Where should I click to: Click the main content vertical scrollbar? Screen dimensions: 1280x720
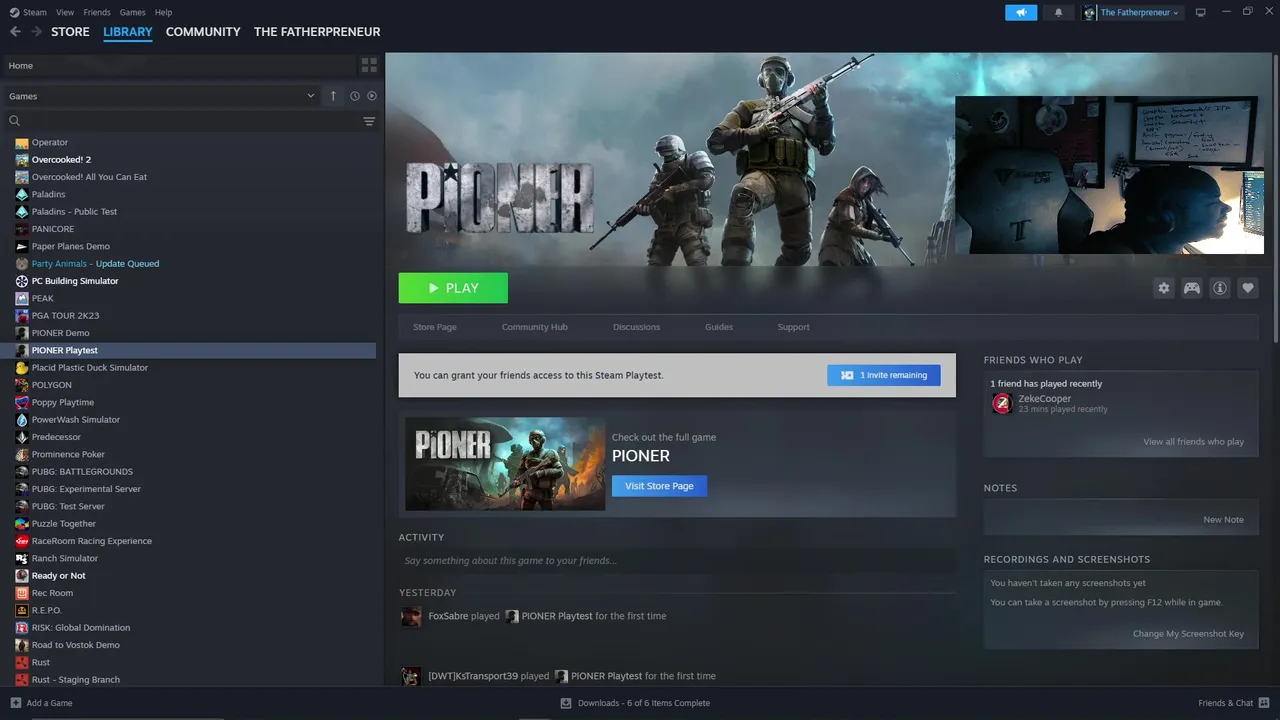[x=1275, y=200]
